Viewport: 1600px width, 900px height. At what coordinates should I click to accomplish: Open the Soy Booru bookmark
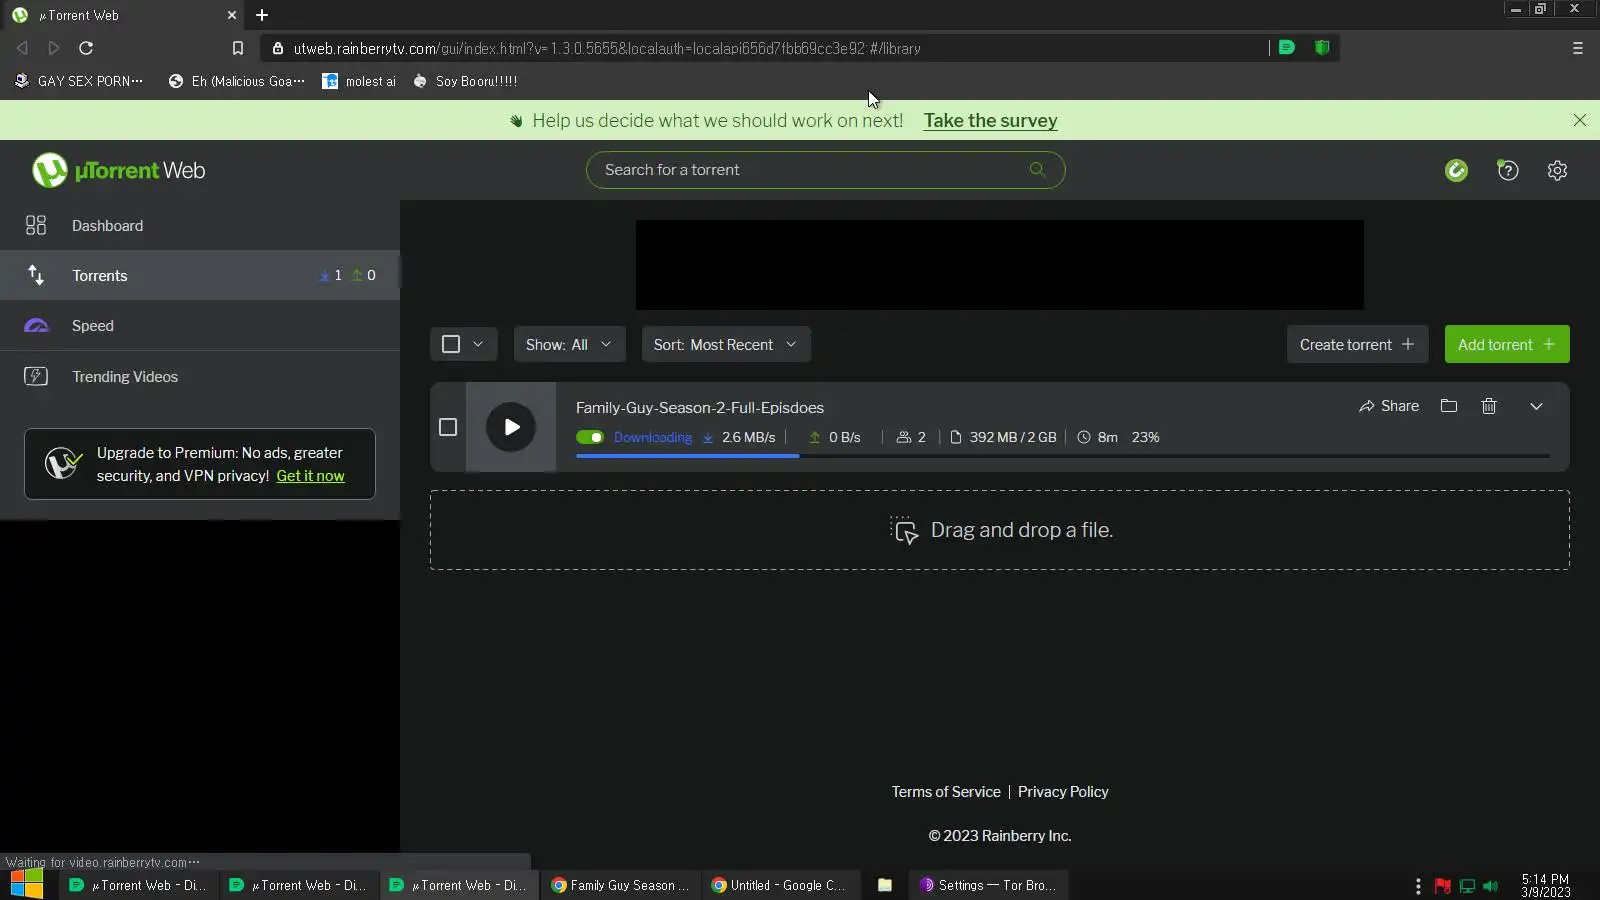465,81
